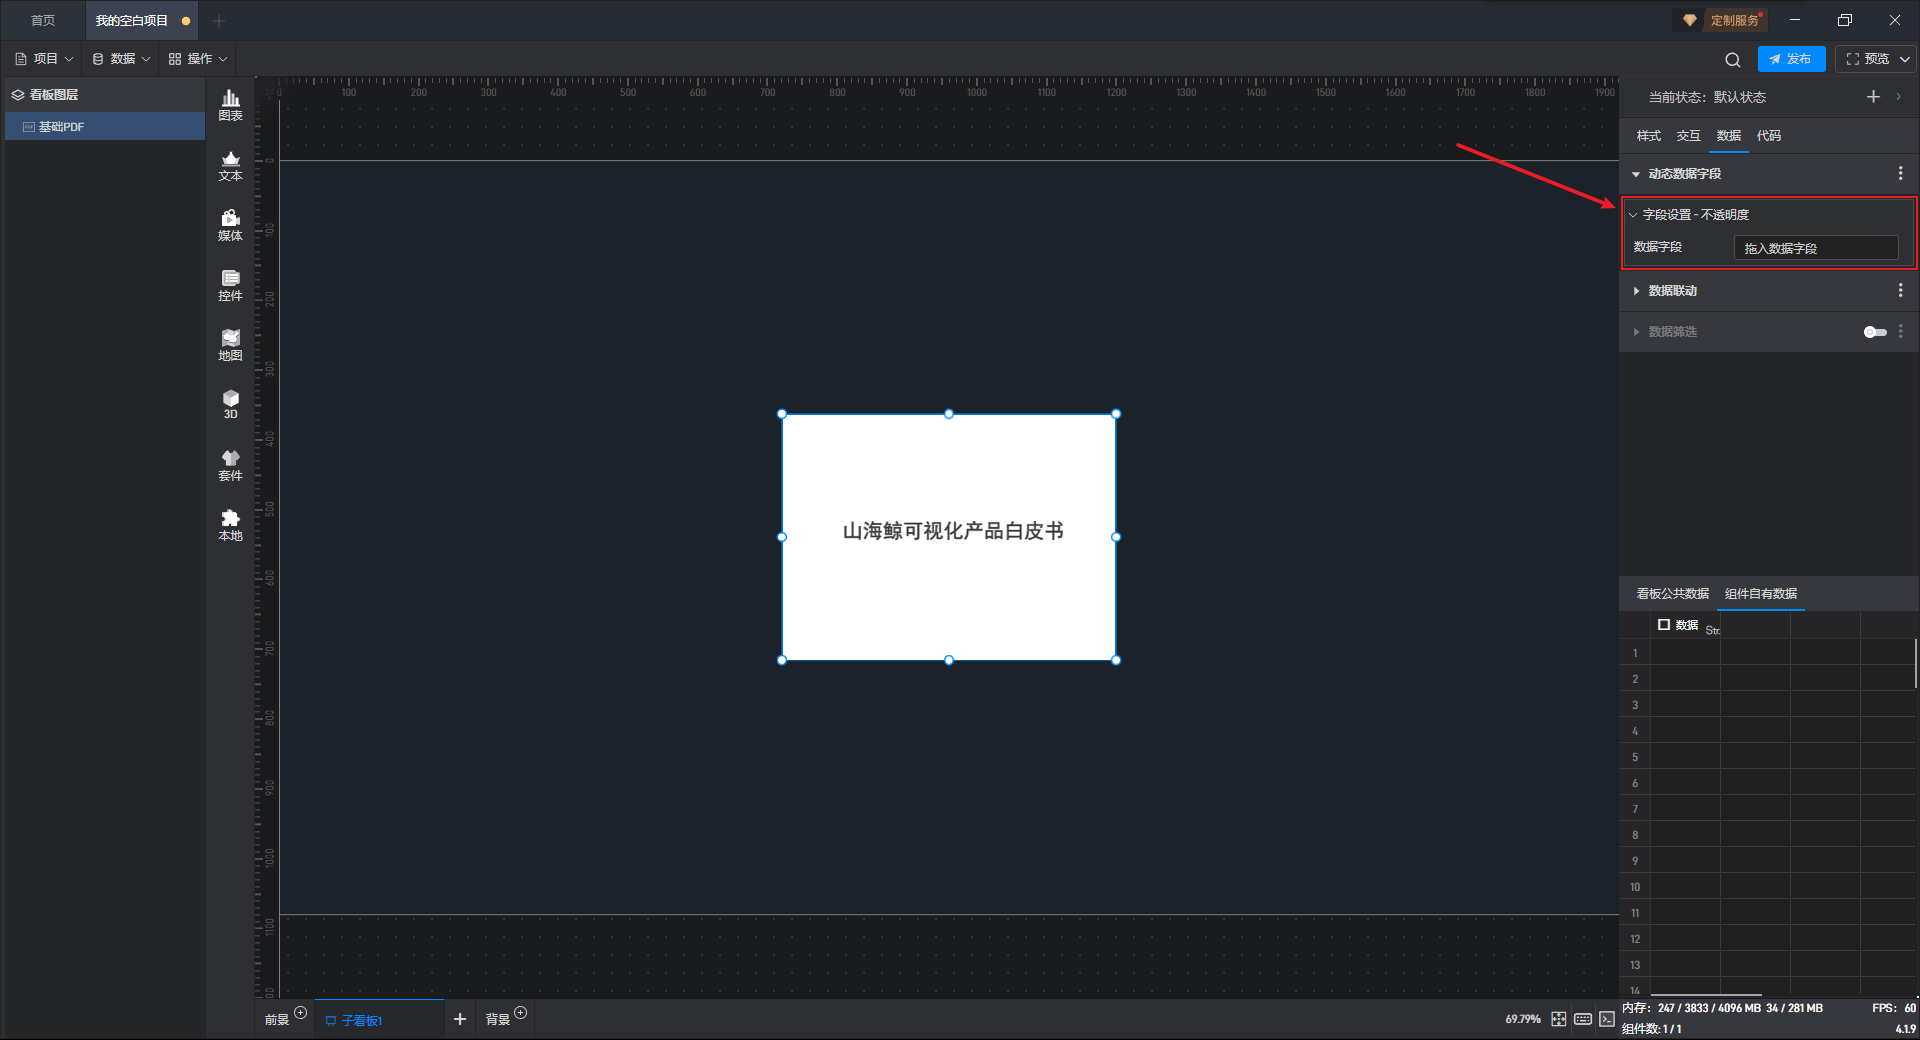Image resolution: width=1920 pixels, height=1040 pixels.
Task: Expand the 数据筛选 section
Action: pos(1636,332)
